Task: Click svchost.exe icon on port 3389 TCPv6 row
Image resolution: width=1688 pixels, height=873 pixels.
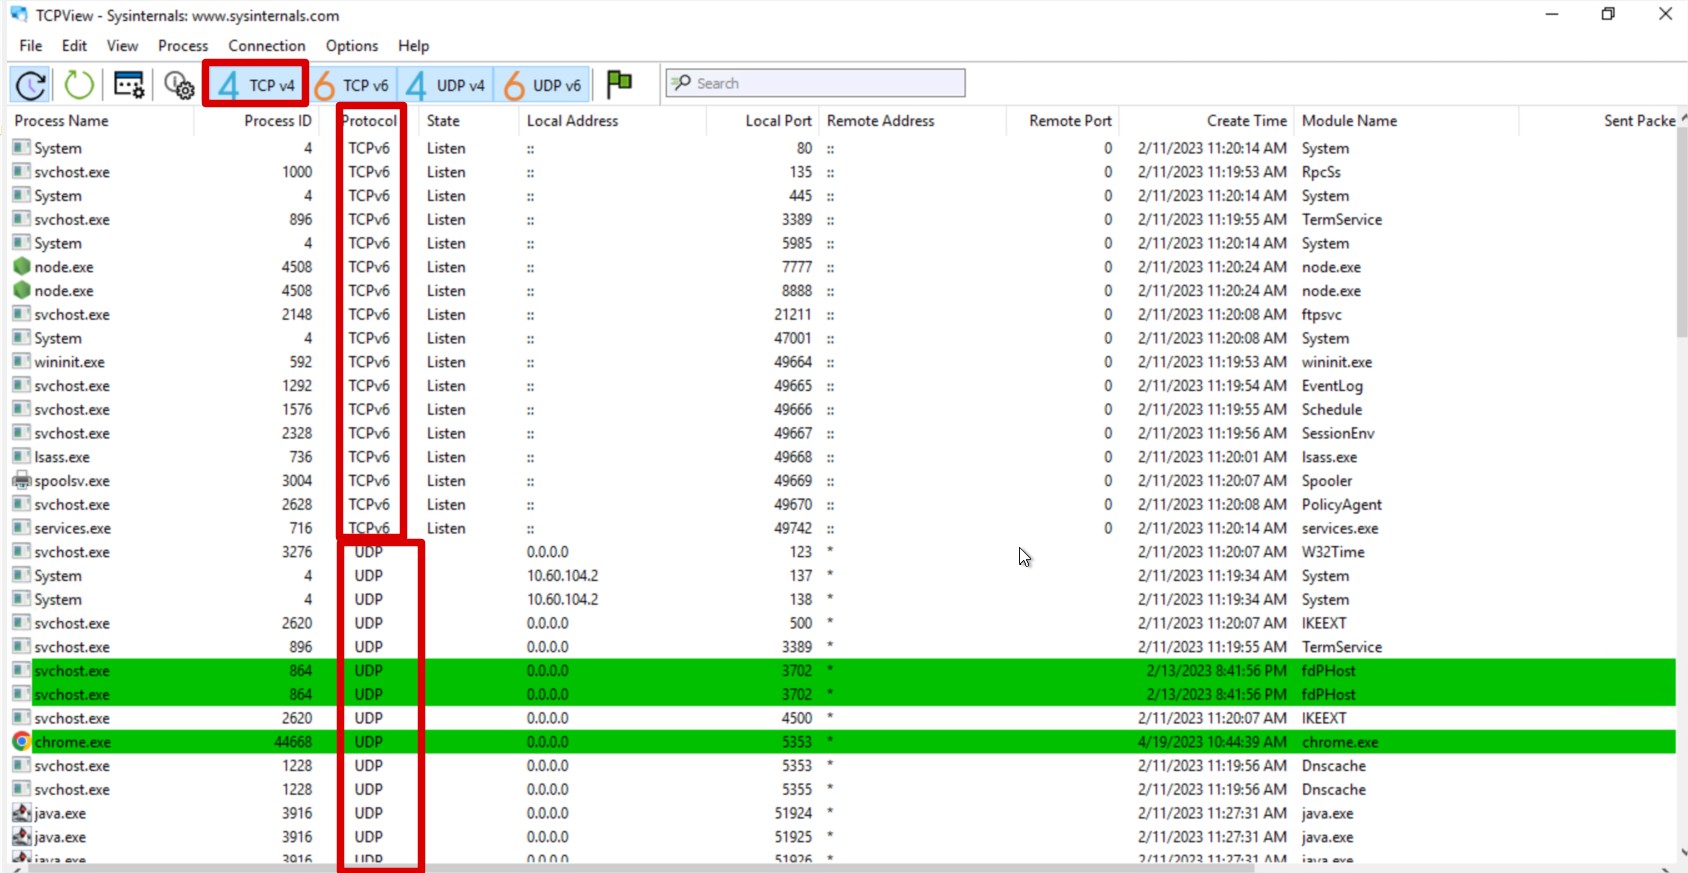Action: tap(21, 220)
